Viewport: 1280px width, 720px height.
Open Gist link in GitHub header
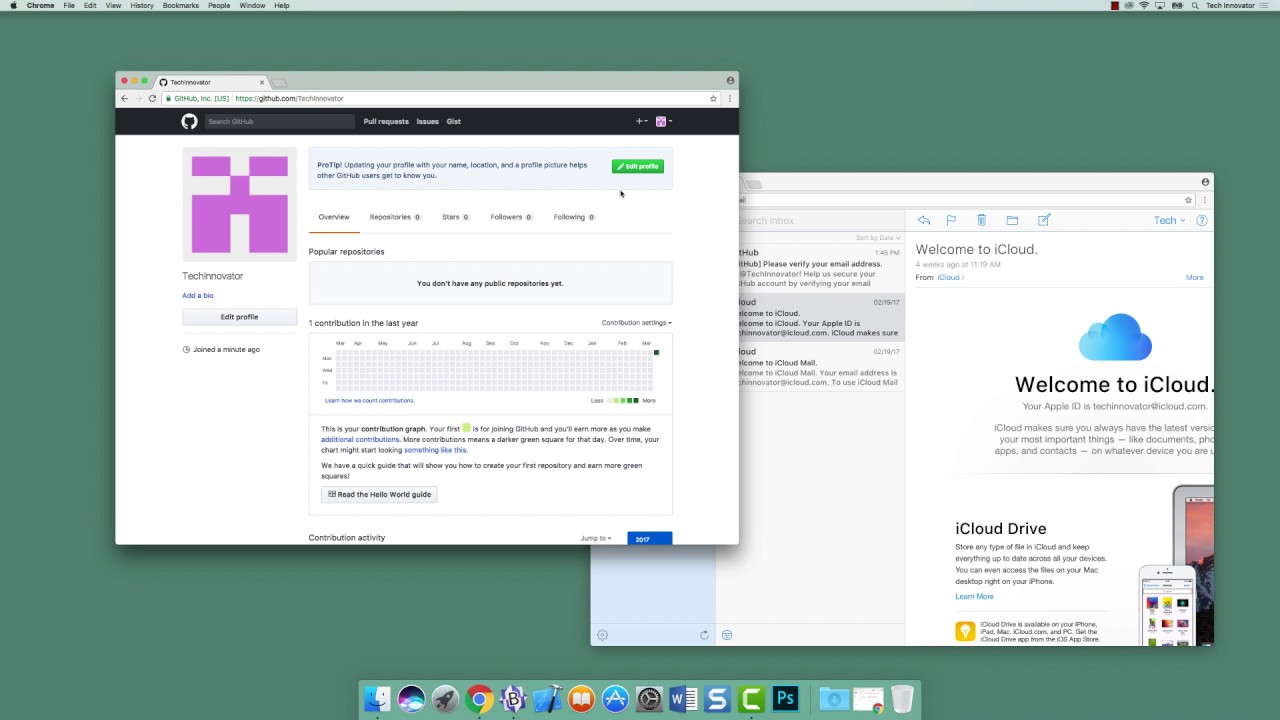click(454, 121)
